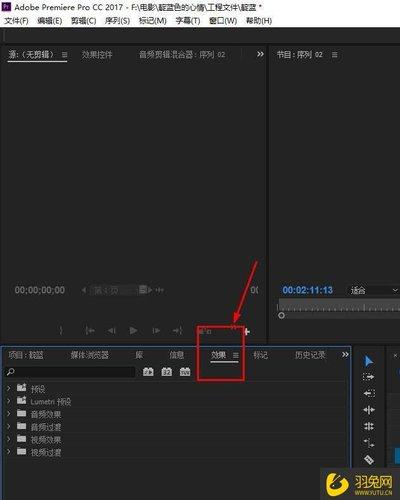Show hidden project panel tabs overflow

[345, 355]
